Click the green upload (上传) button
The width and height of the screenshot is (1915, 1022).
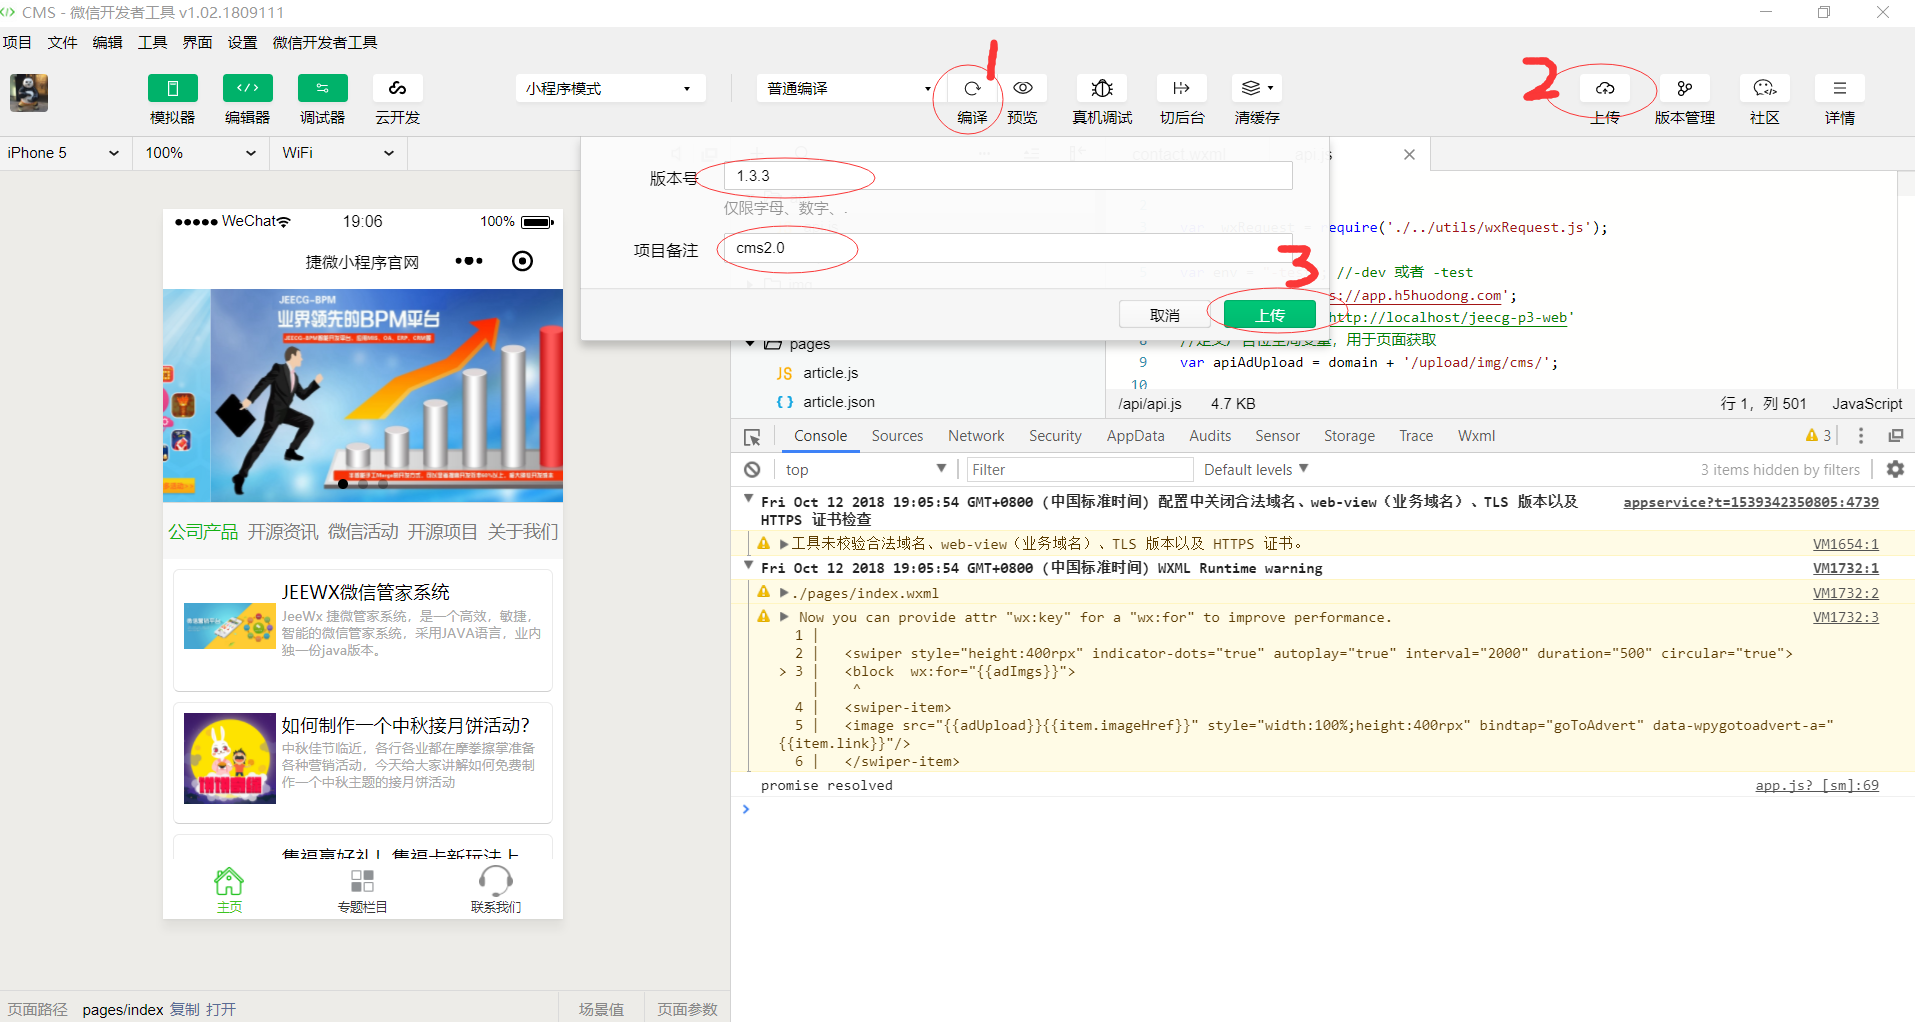[1270, 315]
